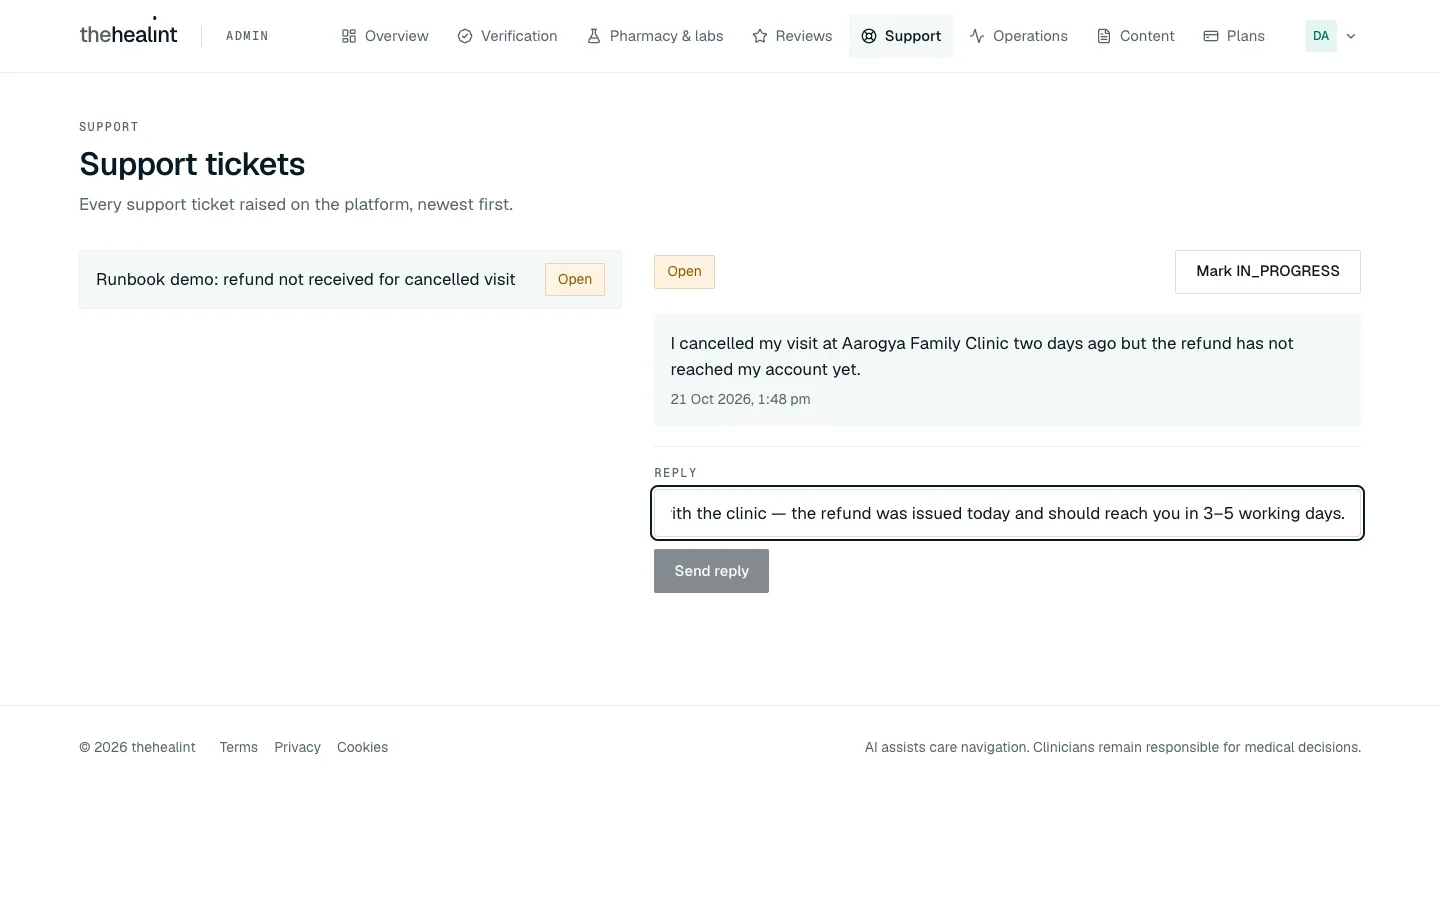Click the 21 Oct 2026 timestamp
The width and height of the screenshot is (1440, 900).
click(x=740, y=399)
